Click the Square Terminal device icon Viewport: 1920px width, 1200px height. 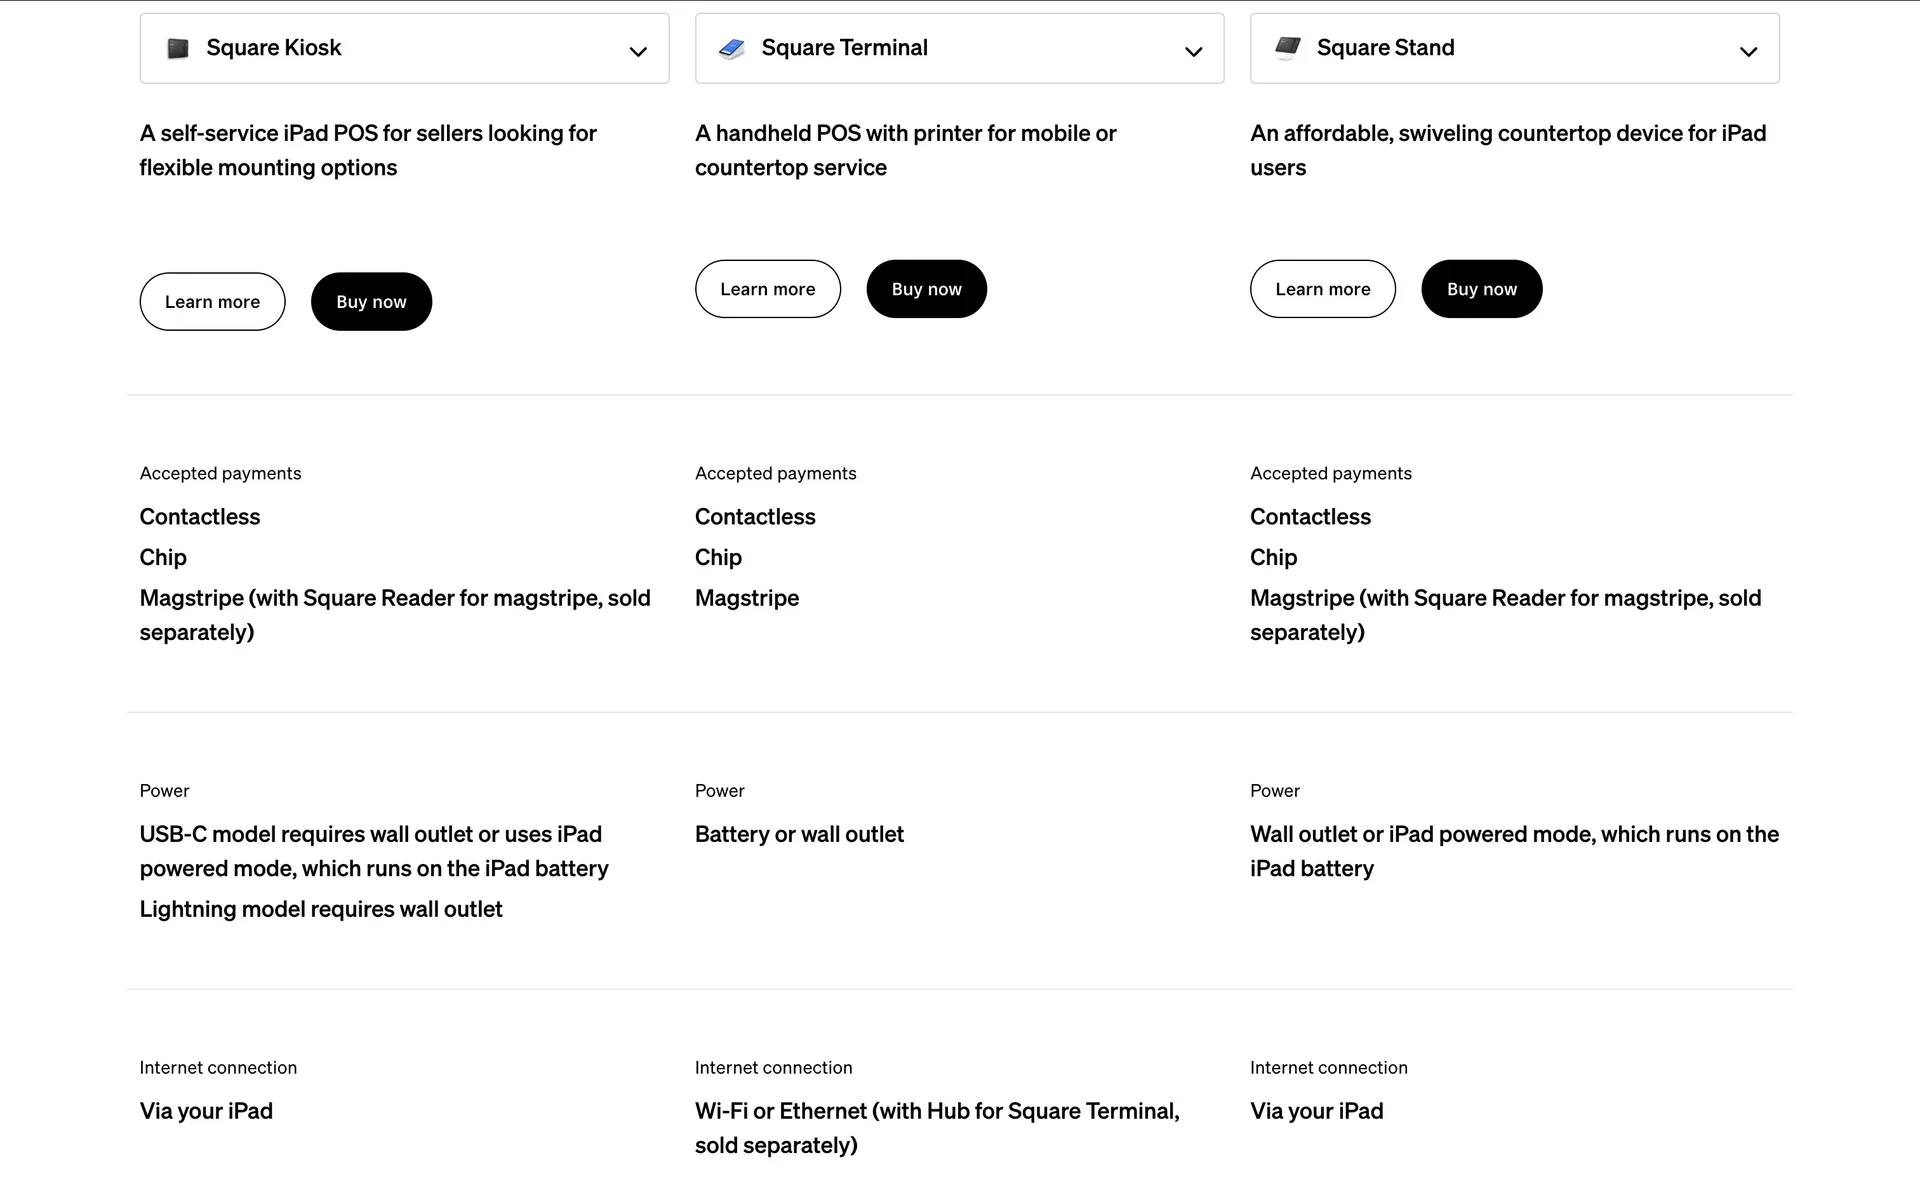pos(732,49)
